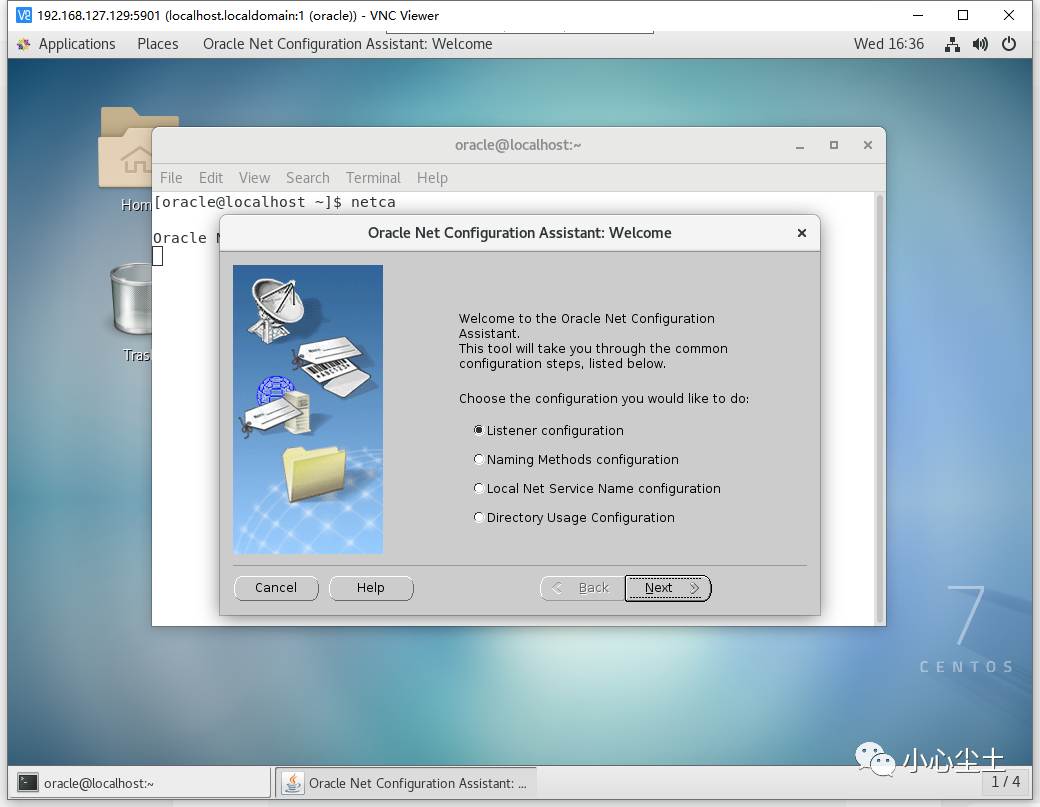Close the Oracle Net Configuration Assistant dialog
Screen dimensions: 1040x807
(802, 233)
